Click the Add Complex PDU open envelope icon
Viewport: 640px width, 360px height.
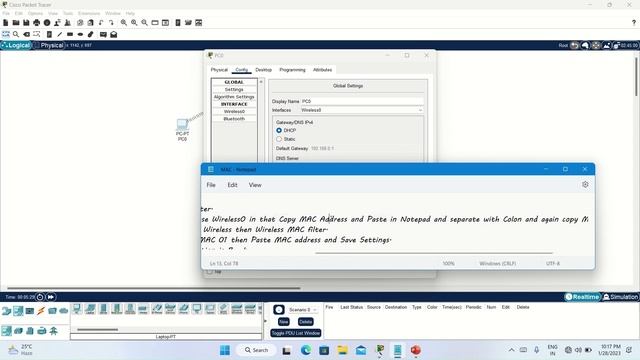(113, 34)
